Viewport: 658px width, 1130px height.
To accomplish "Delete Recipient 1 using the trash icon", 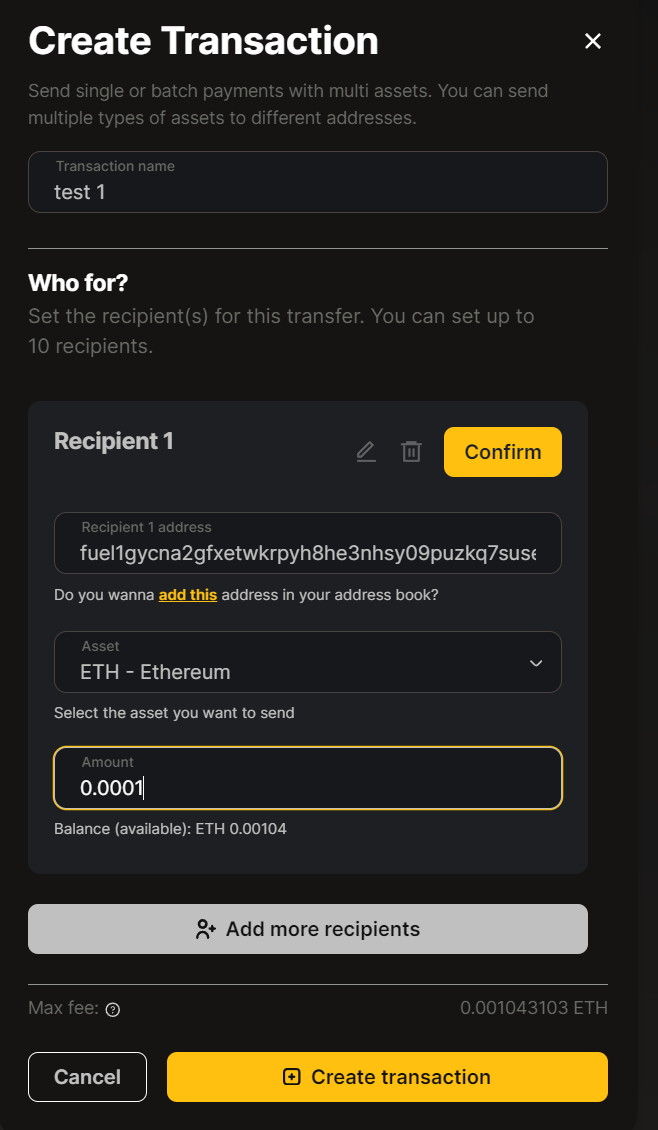I will (x=411, y=452).
